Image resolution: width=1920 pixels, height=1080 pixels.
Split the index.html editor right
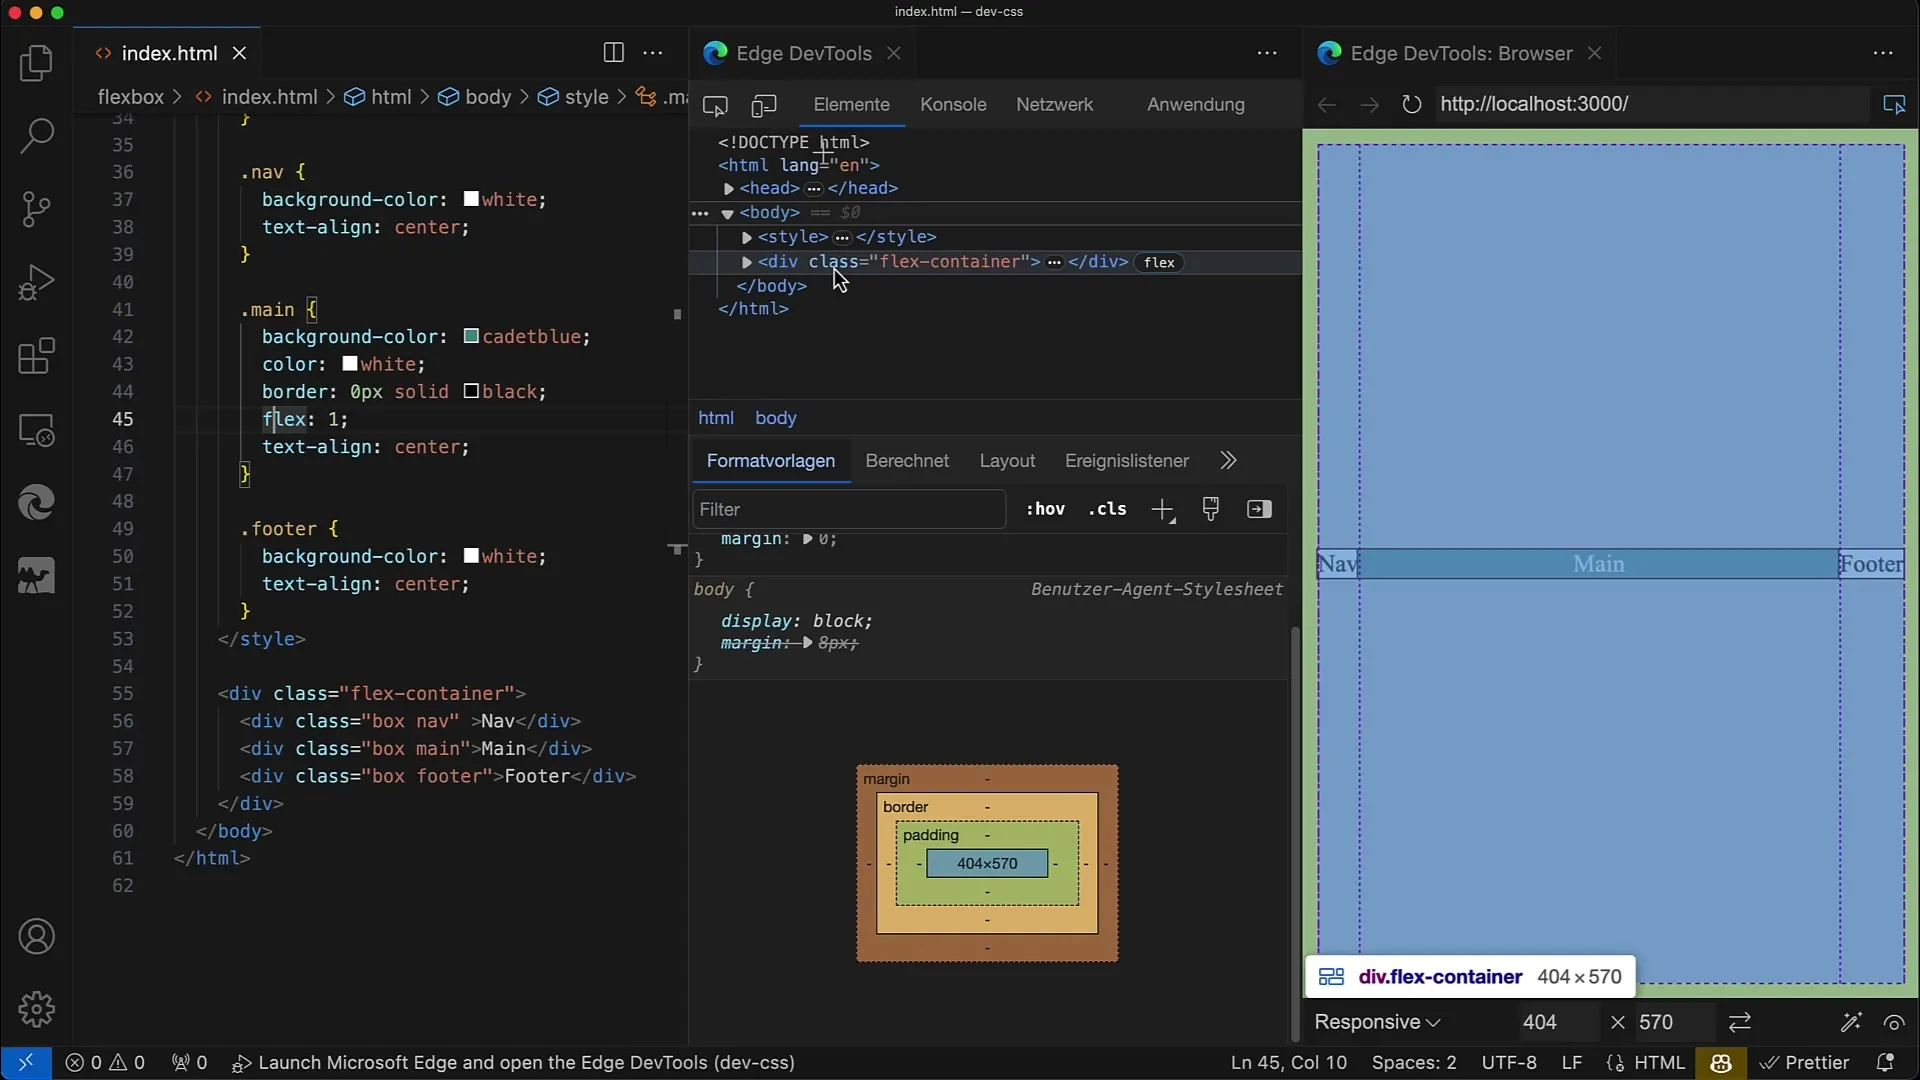coord(614,53)
